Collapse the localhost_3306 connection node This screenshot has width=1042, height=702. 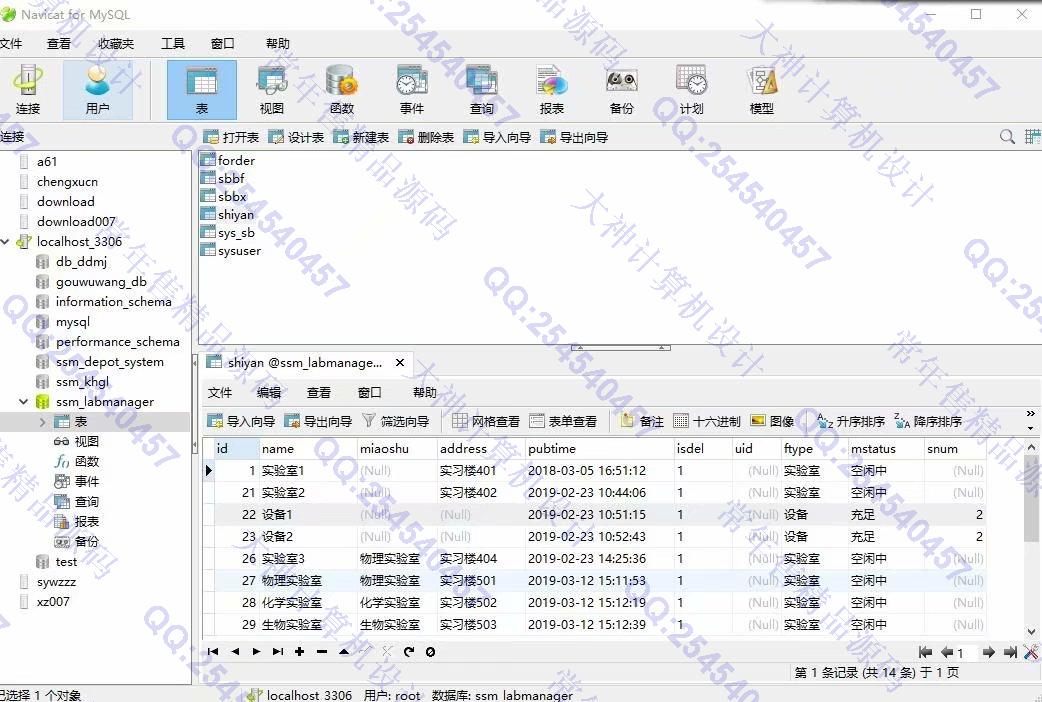7,242
